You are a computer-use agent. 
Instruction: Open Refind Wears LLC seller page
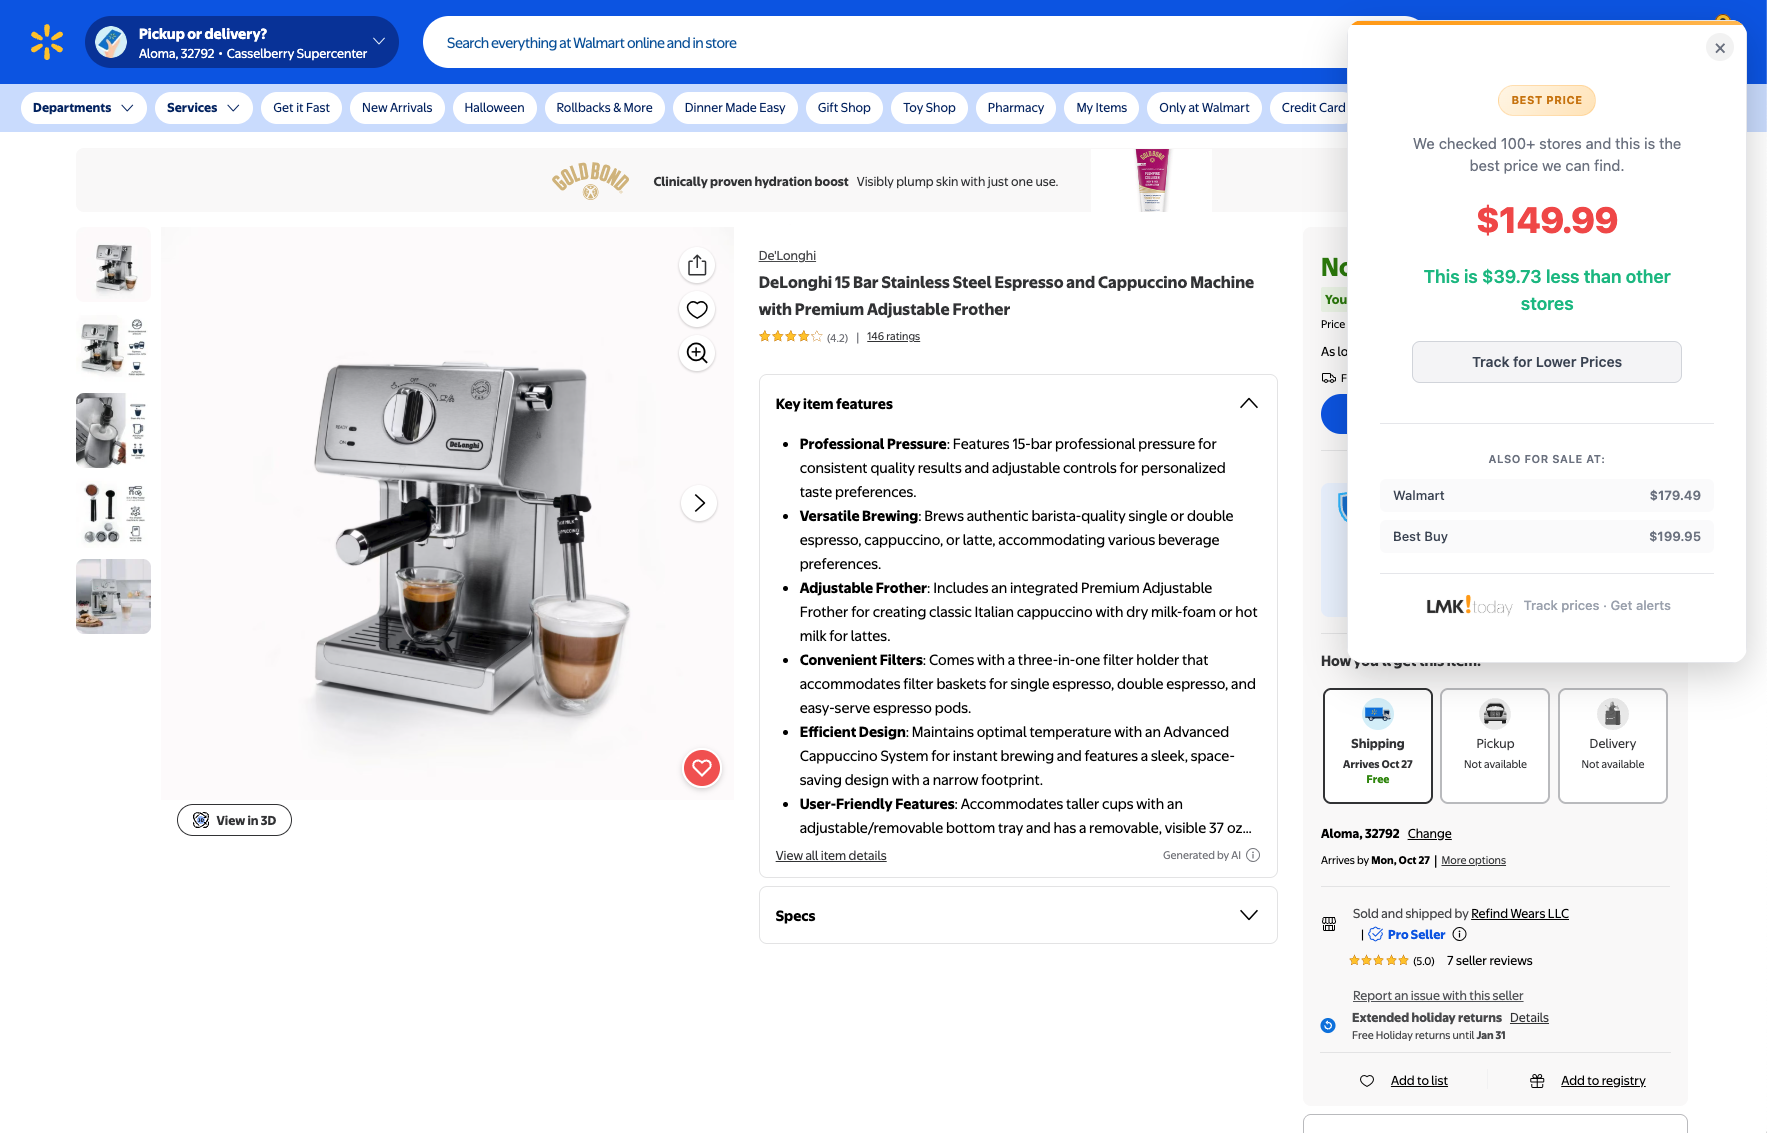click(x=1519, y=914)
